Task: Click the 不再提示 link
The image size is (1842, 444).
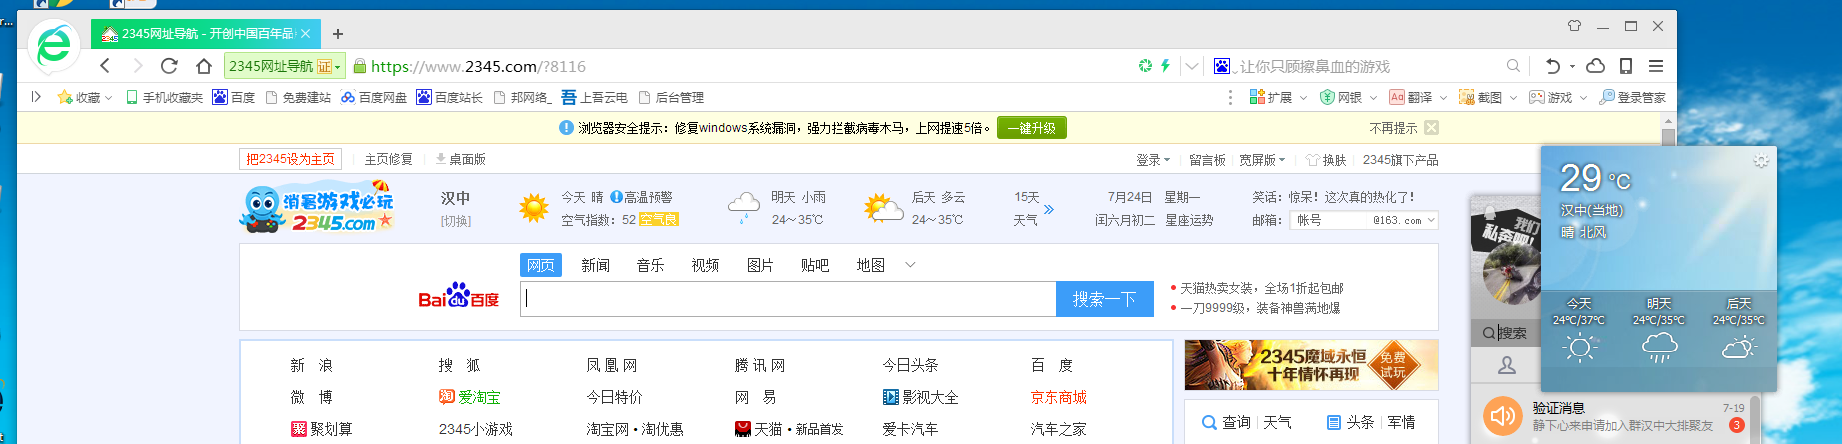Action: 1393,128
